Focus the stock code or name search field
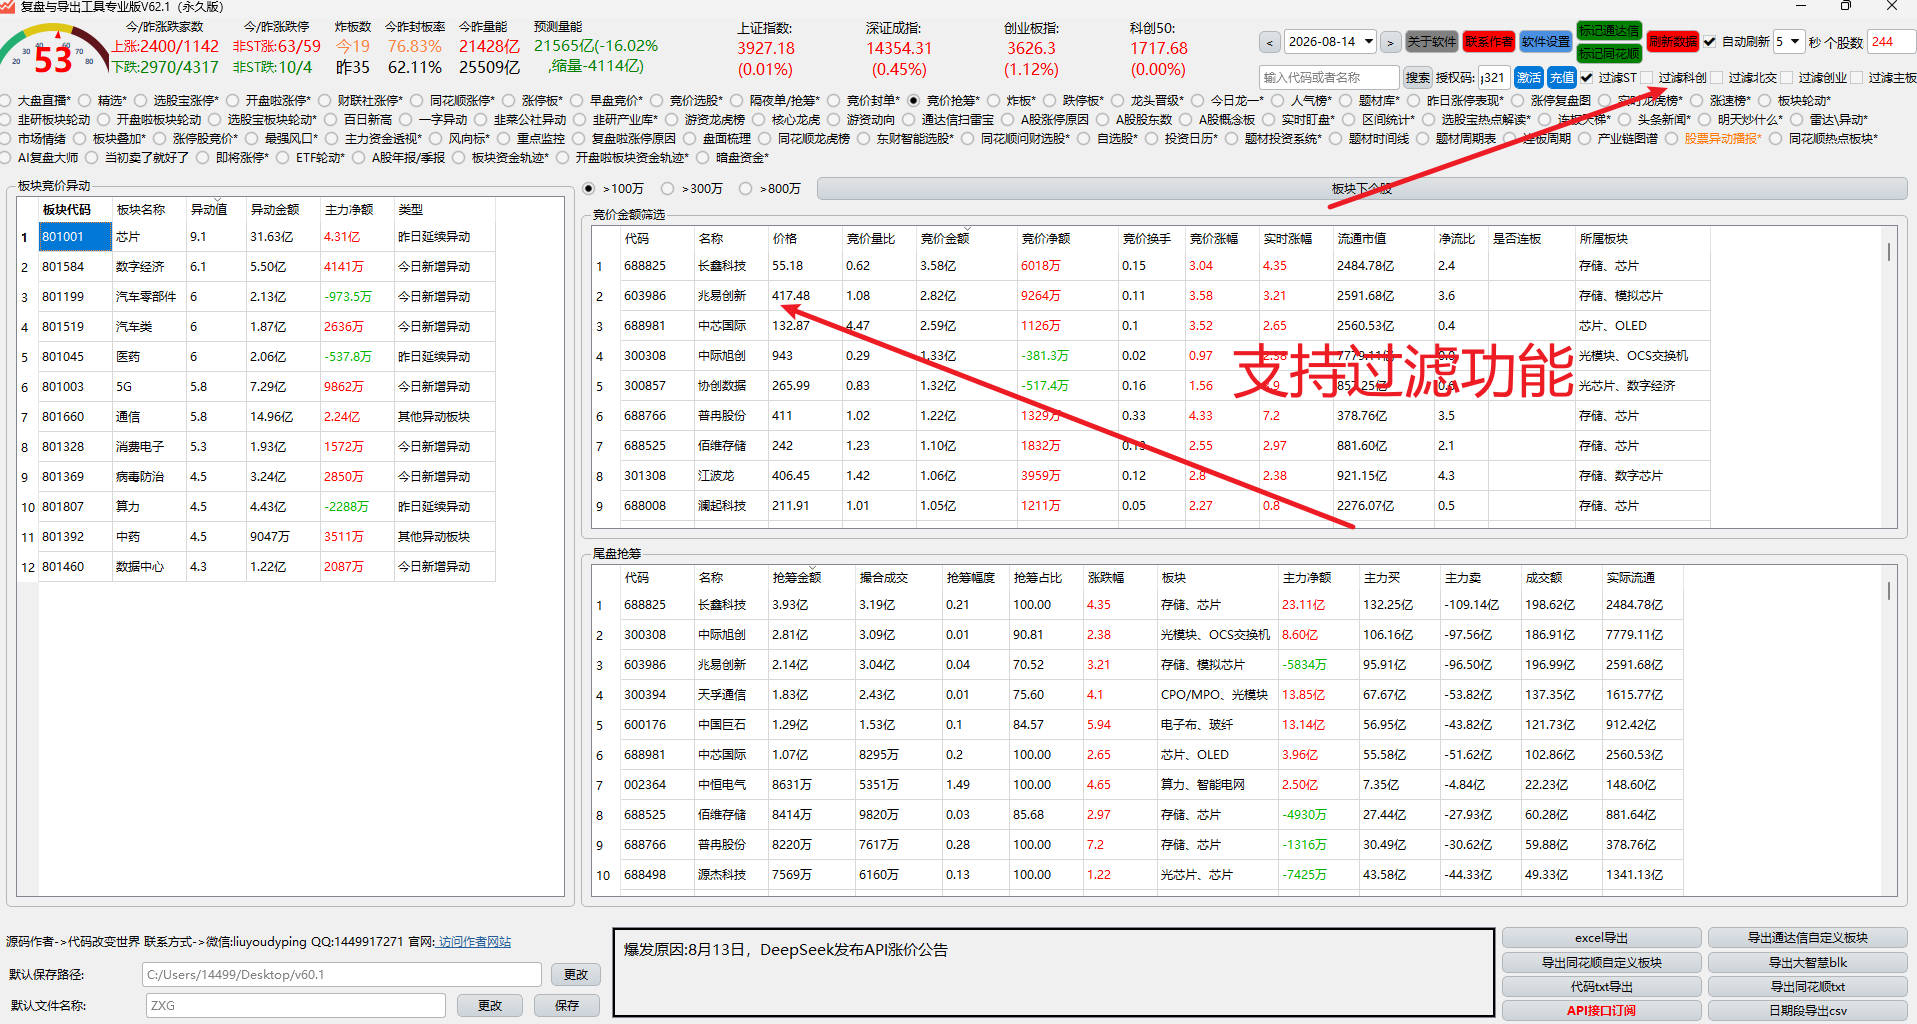Viewport: 1917px width, 1024px height. pos(1329,77)
